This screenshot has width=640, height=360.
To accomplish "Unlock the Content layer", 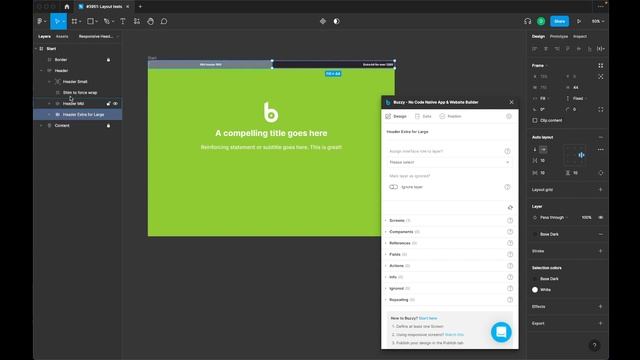I will pos(108,126).
